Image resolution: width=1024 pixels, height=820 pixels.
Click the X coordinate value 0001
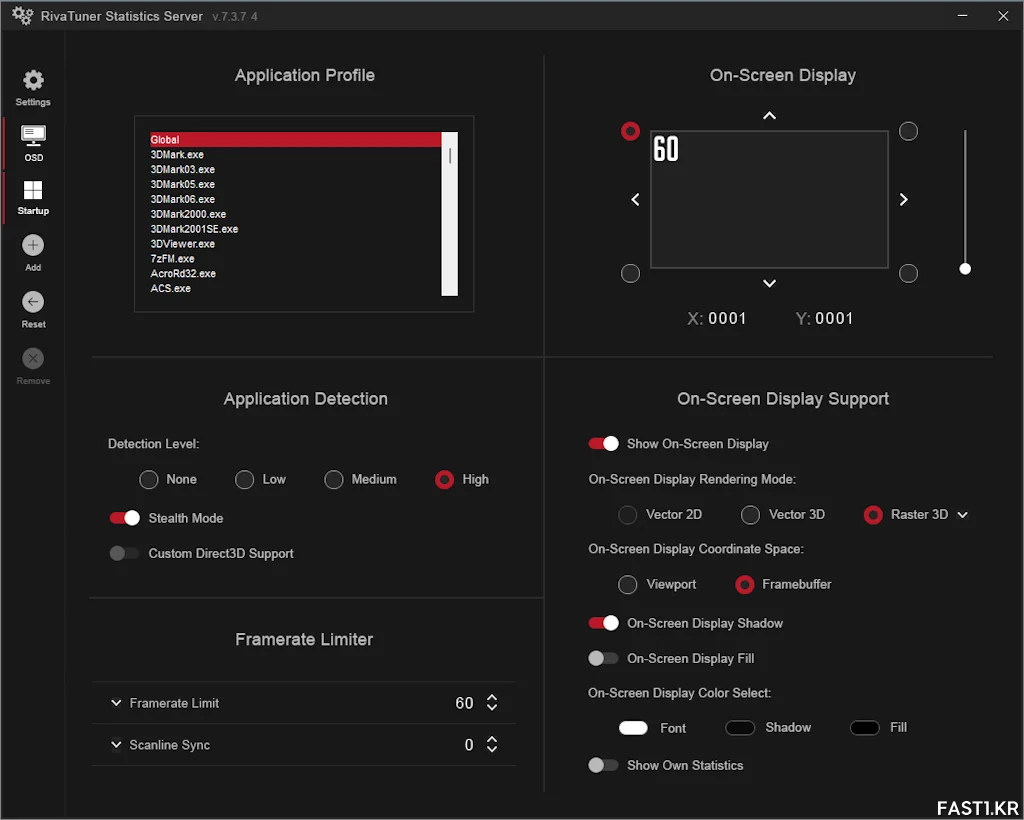point(727,319)
